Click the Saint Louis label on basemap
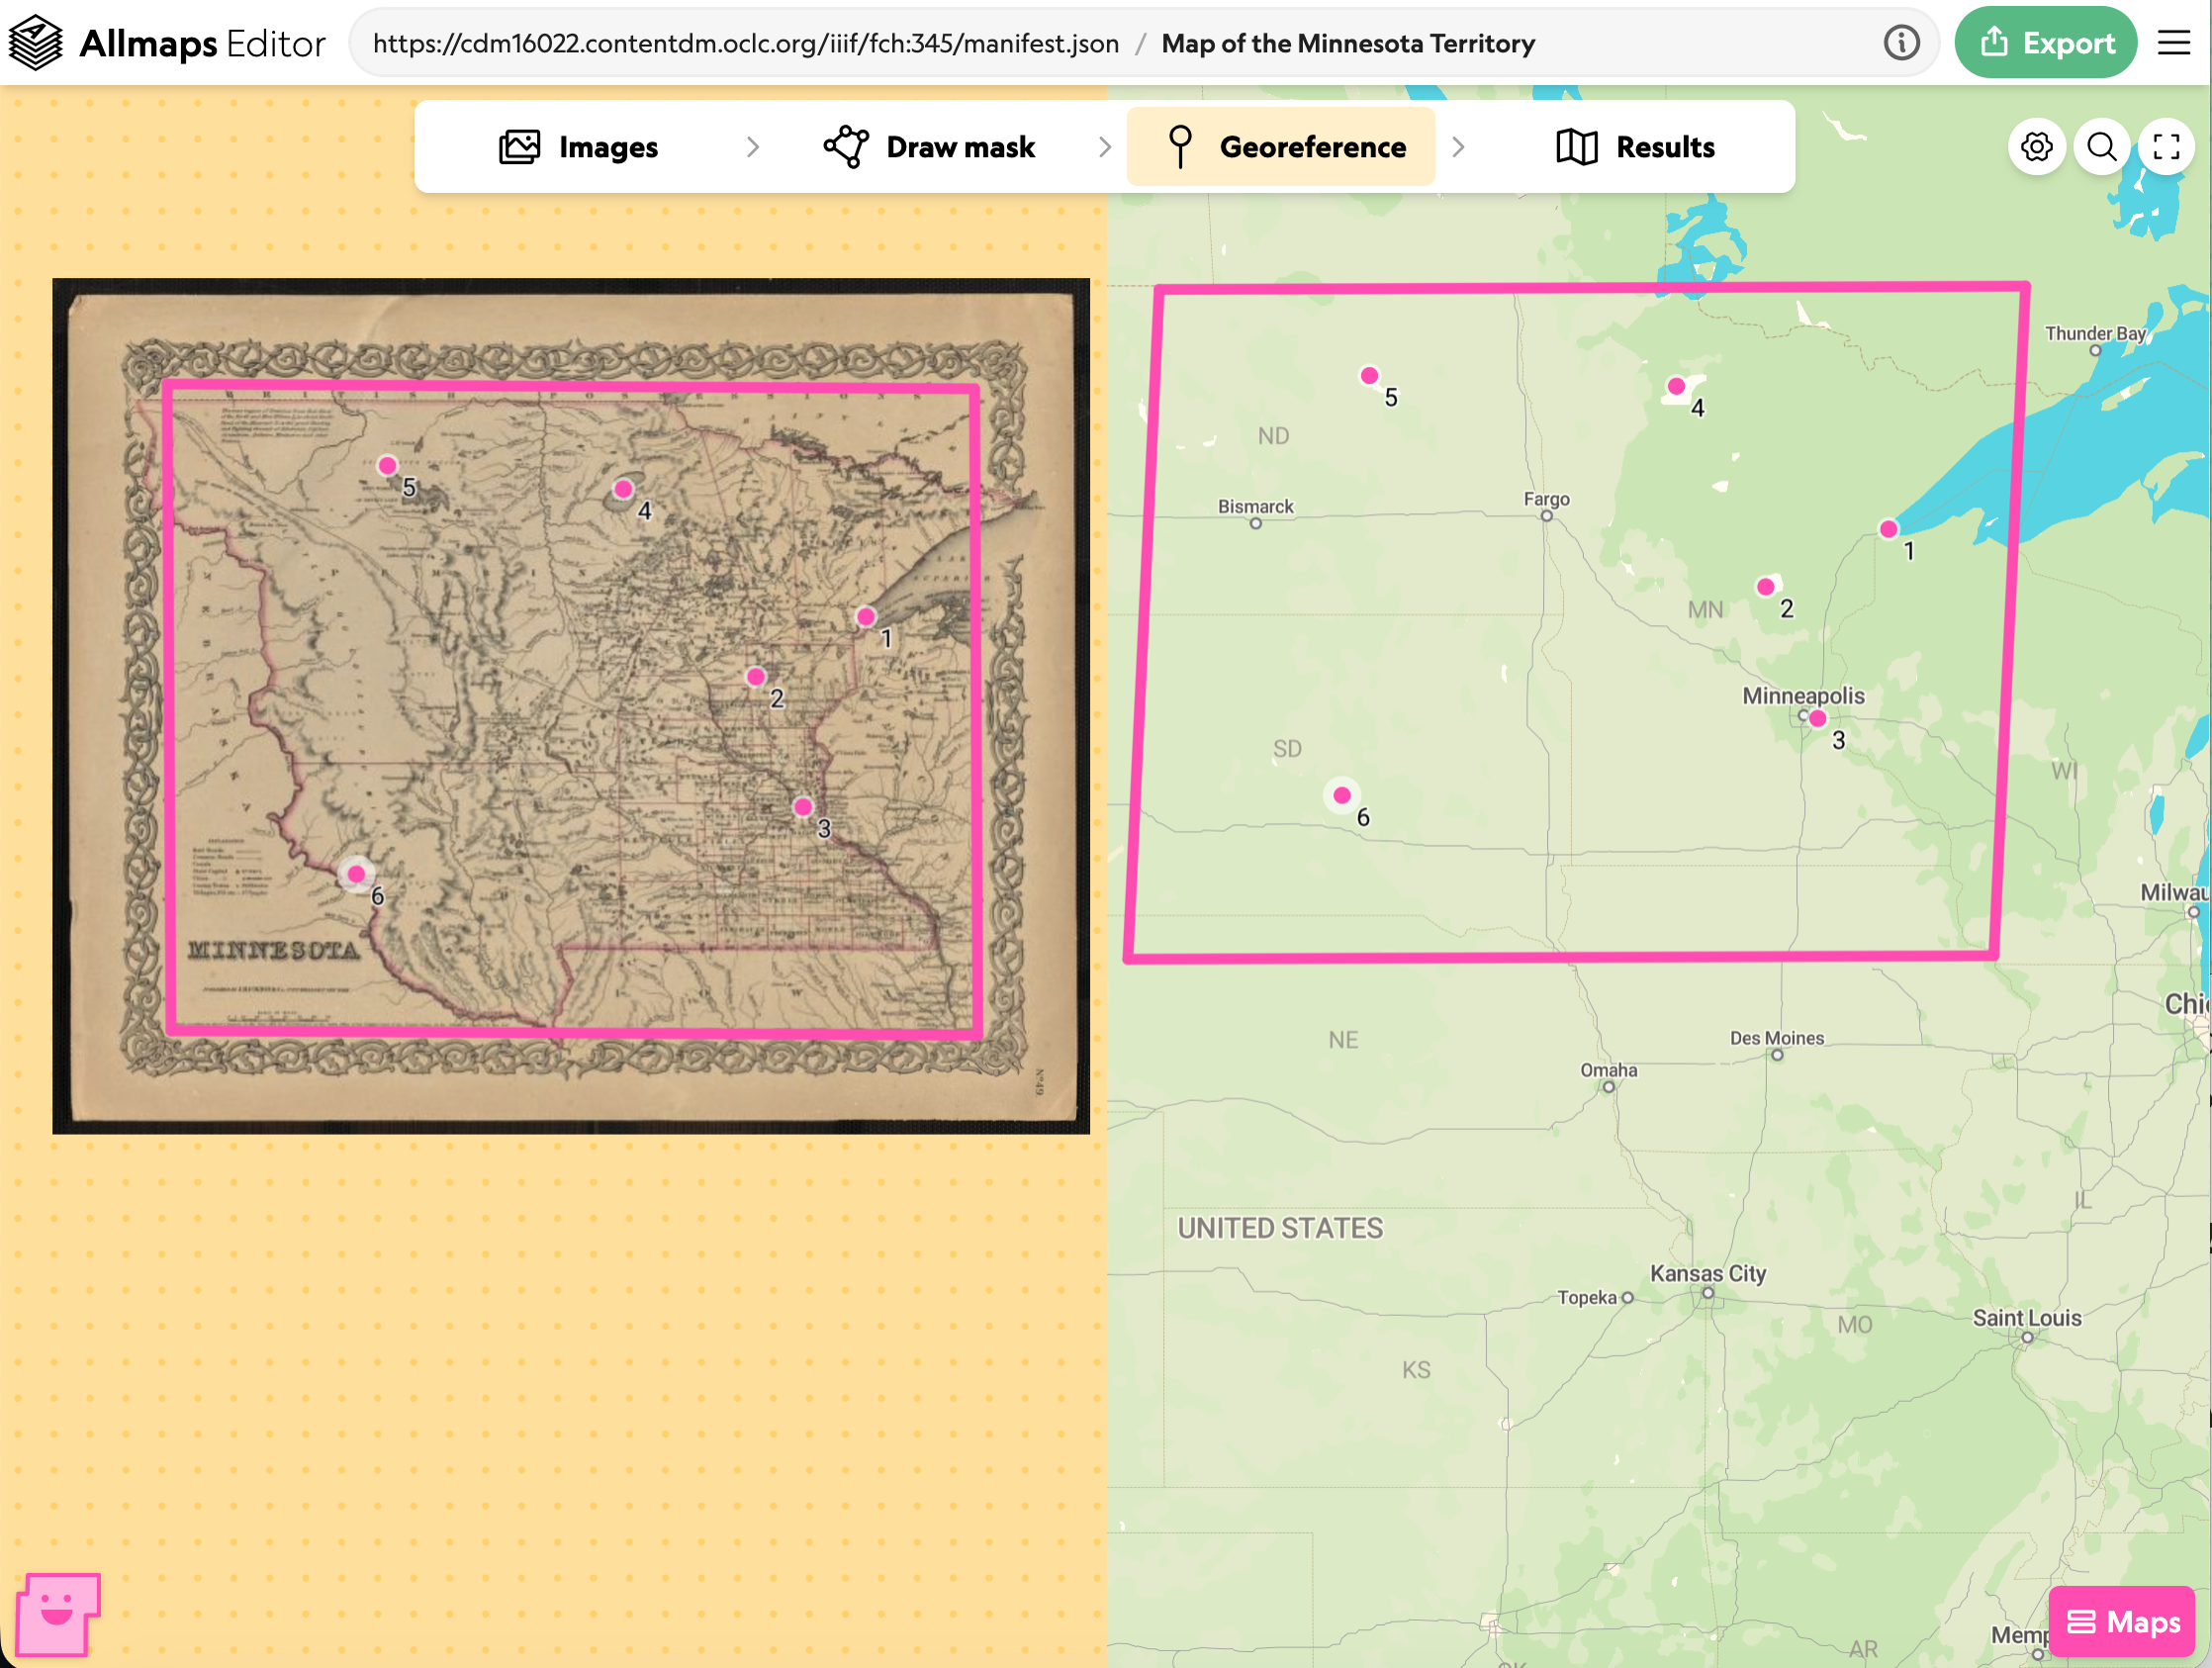Screen dimensions: 2212x1668 coord(2026,1317)
